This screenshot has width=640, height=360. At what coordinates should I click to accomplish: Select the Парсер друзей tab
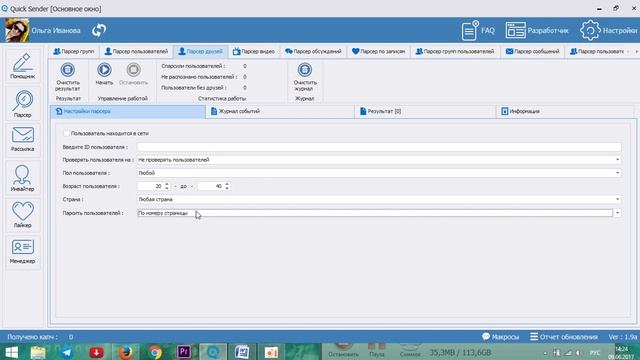(200, 51)
